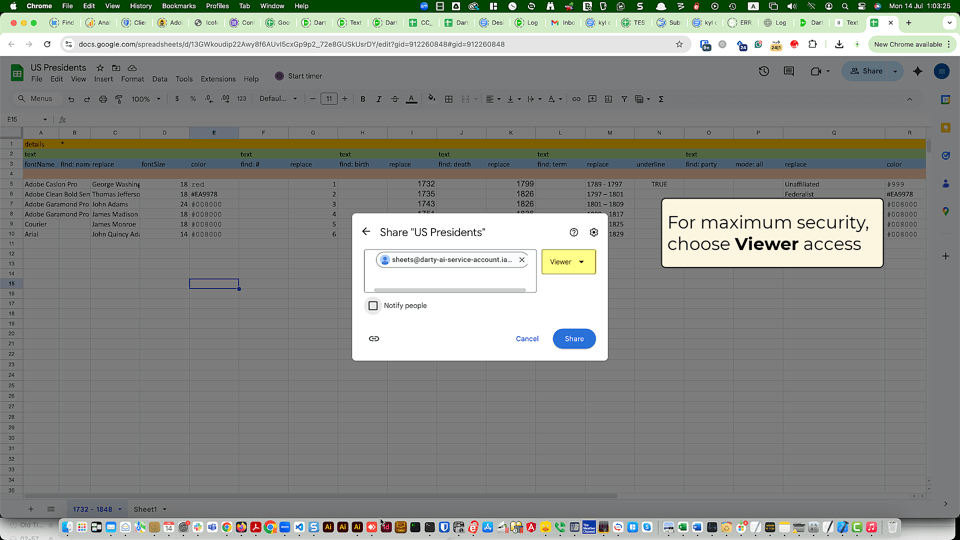Viewport: 960px width, 540px height.
Task: Redo the last action
Action: (87, 99)
